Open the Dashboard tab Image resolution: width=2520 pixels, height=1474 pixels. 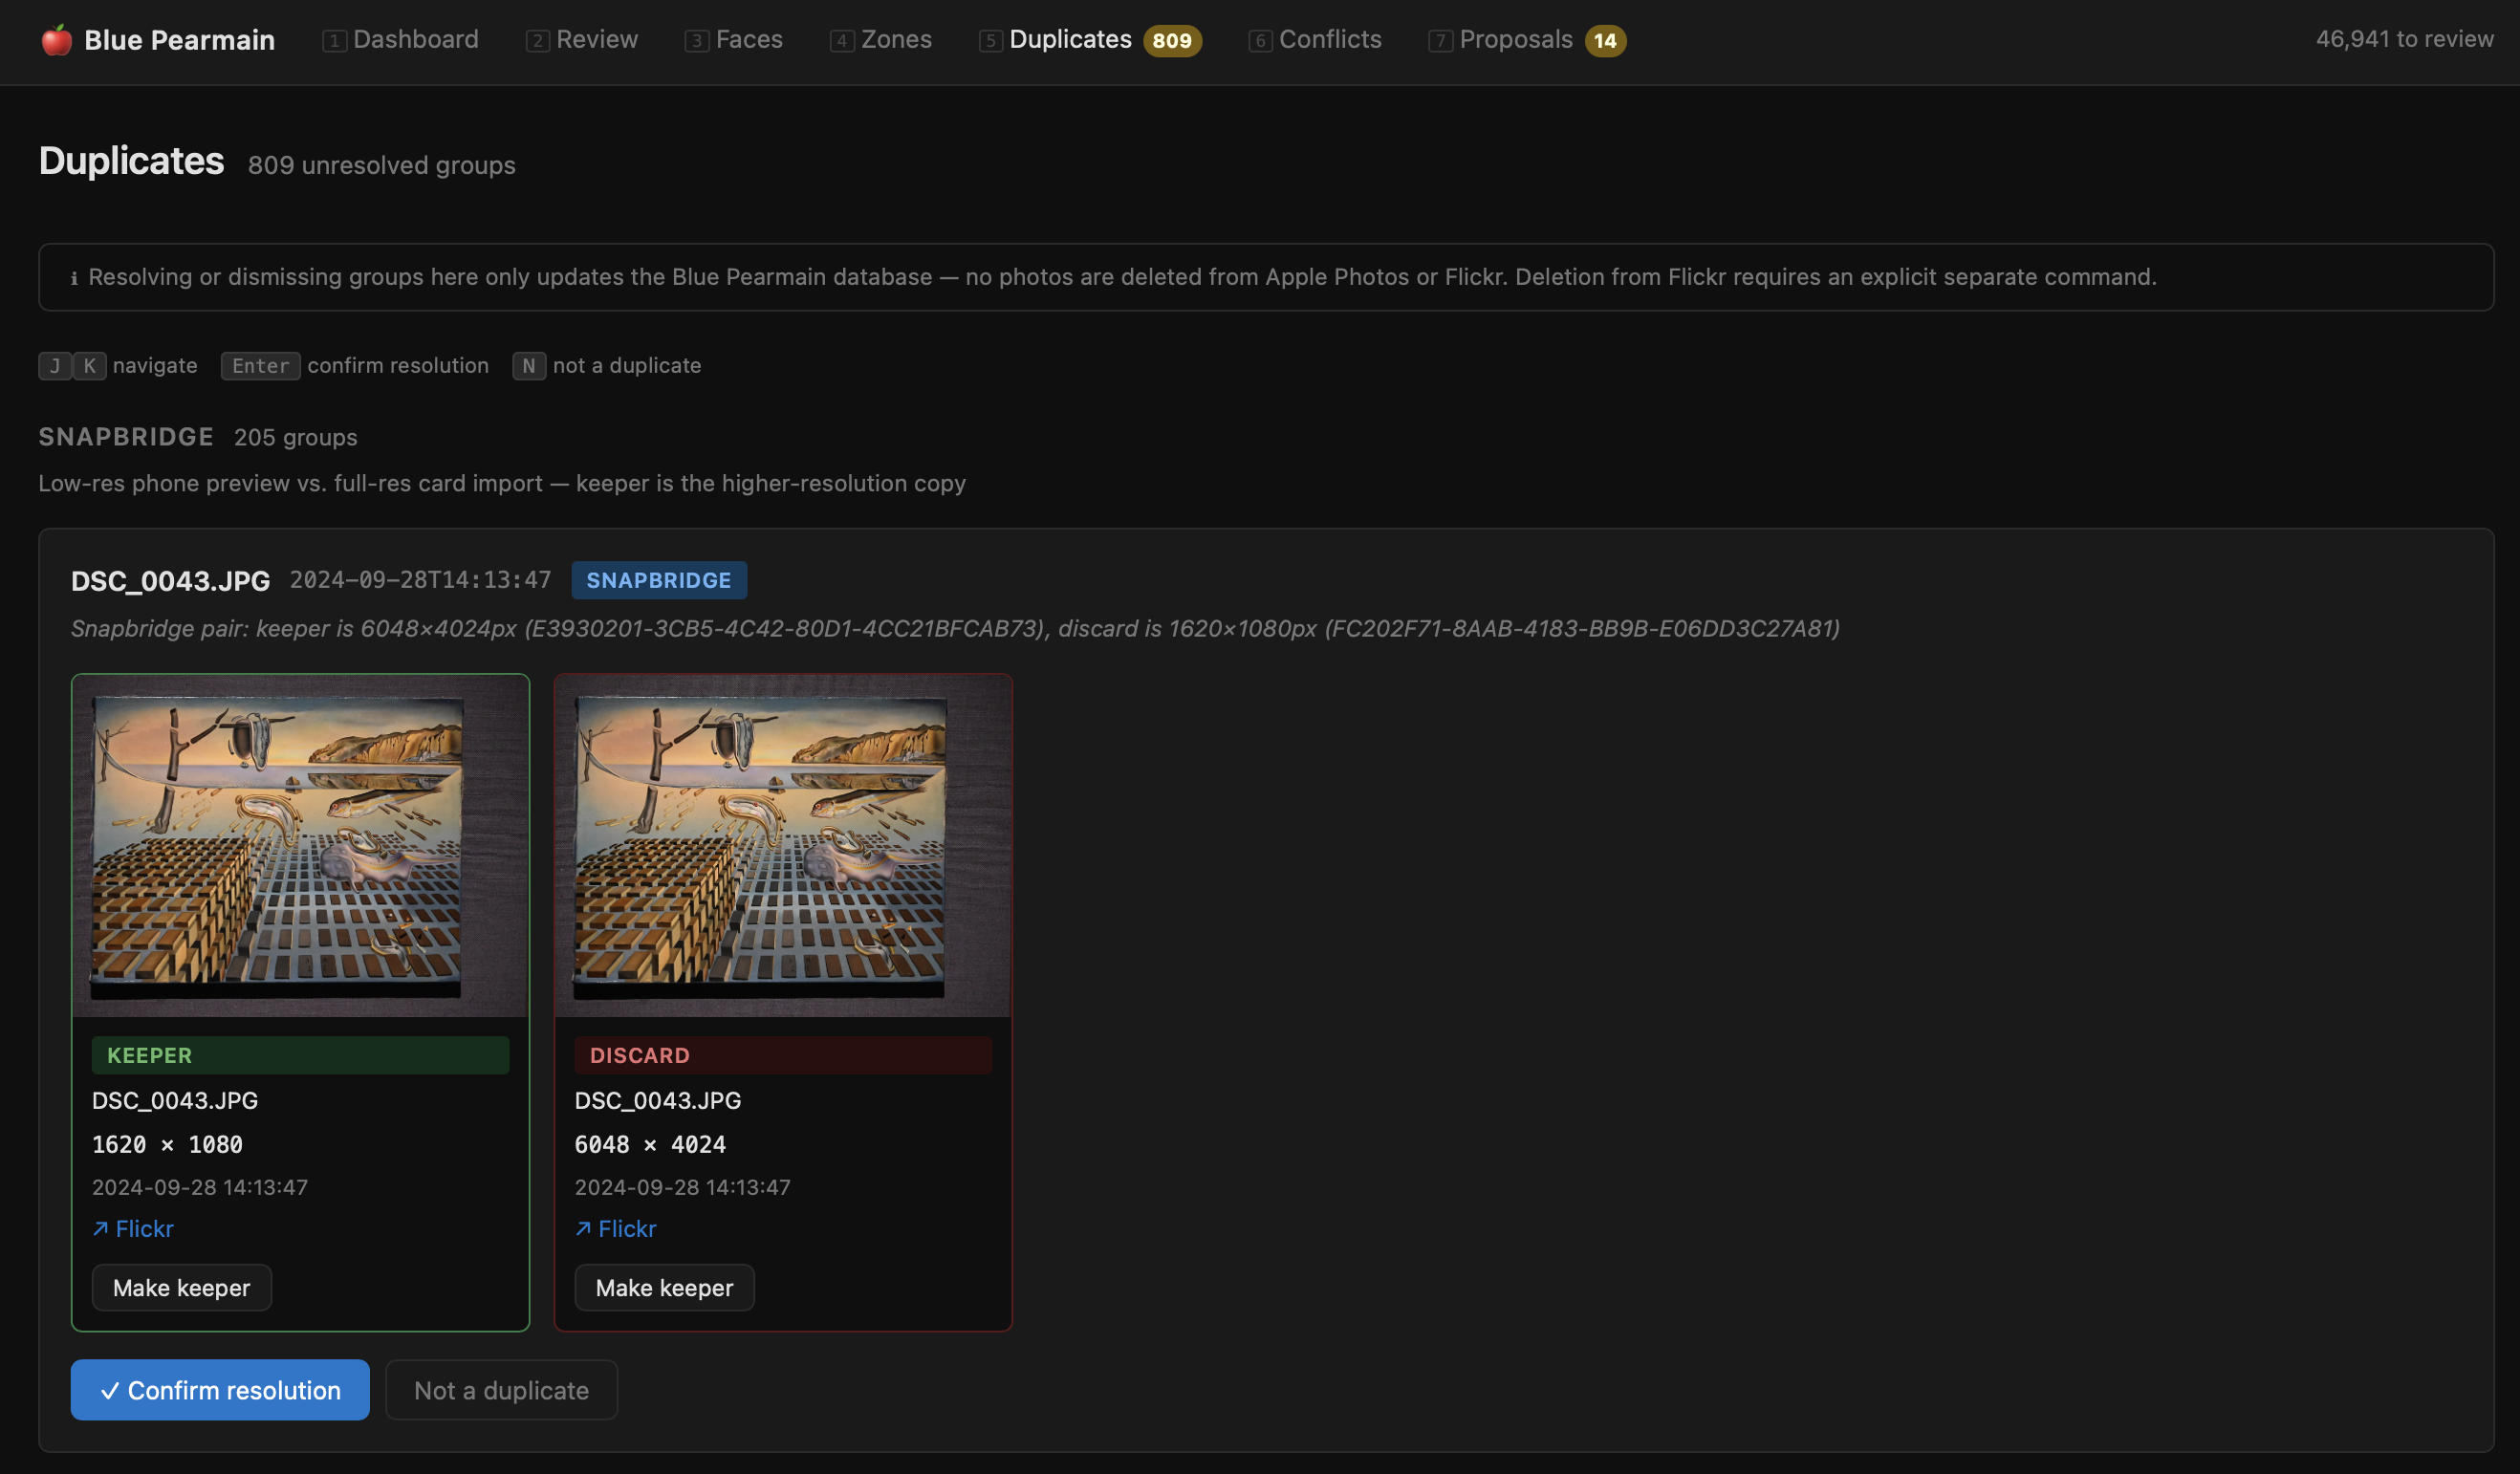pos(400,40)
